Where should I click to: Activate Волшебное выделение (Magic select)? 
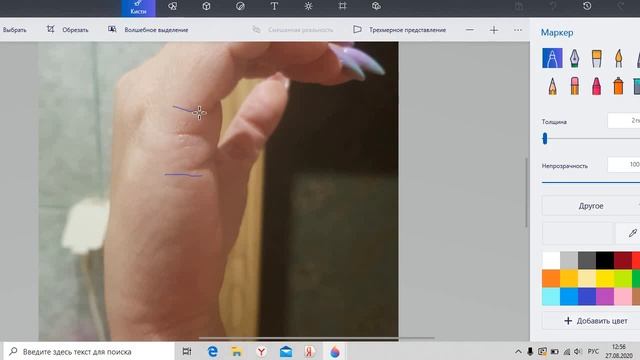pyautogui.click(x=148, y=29)
